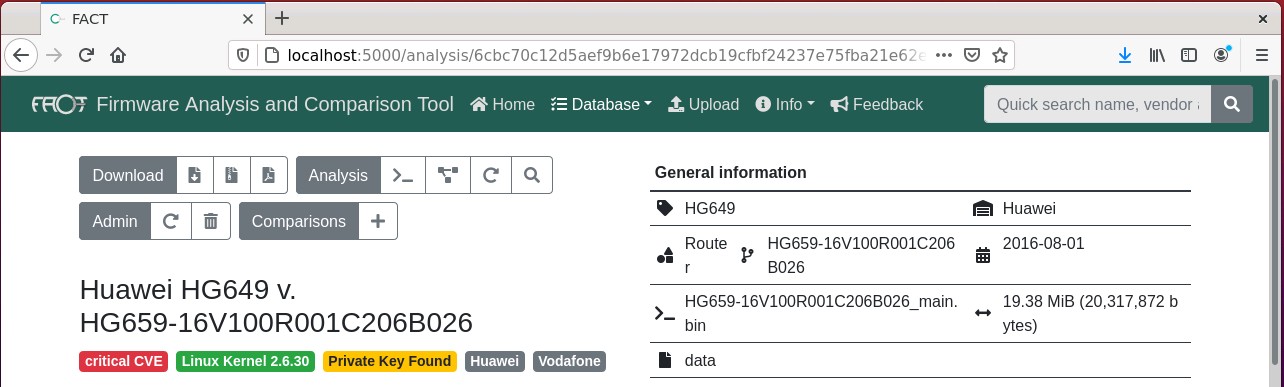Open the Firefox hamburger menu

click(x=1259, y=55)
